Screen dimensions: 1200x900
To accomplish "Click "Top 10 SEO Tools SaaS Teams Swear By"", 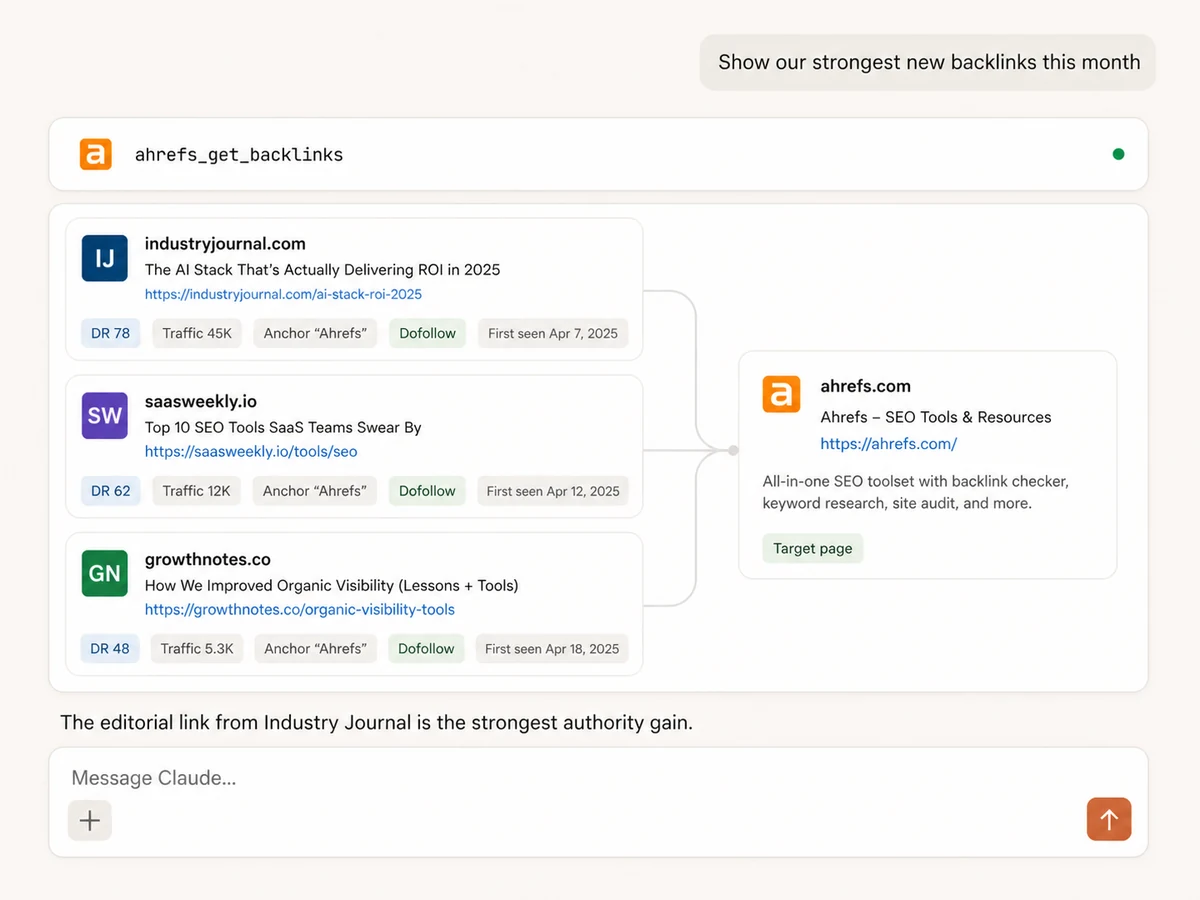I will click(283, 427).
